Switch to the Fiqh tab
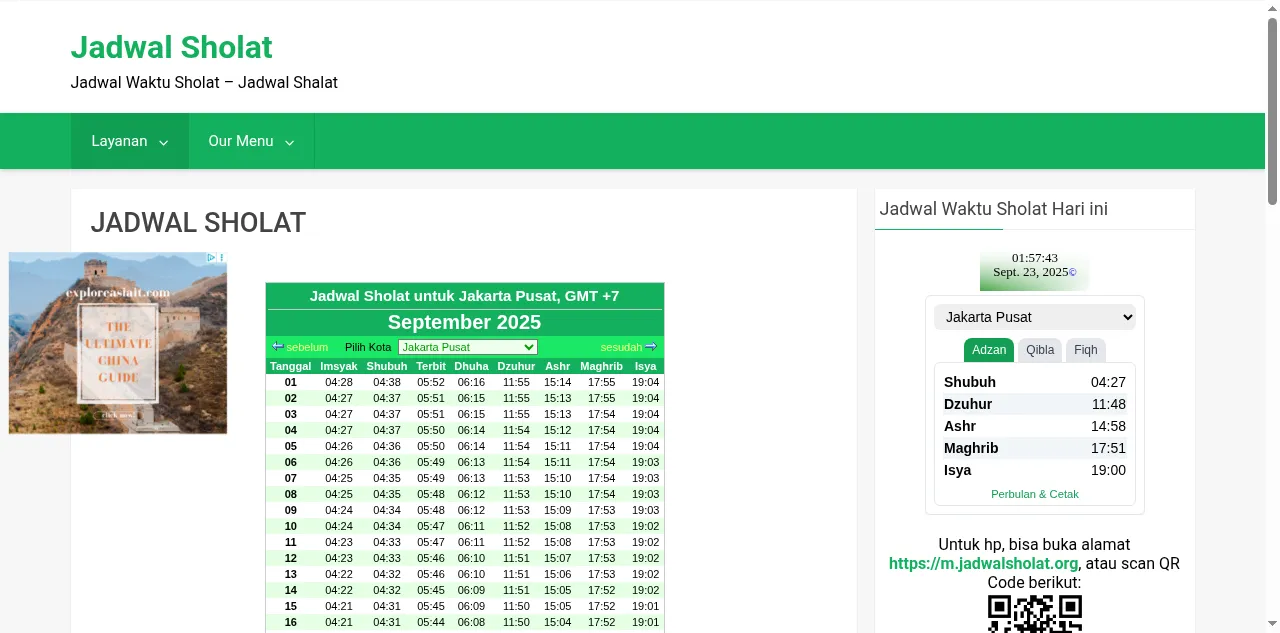 pyautogui.click(x=1086, y=350)
